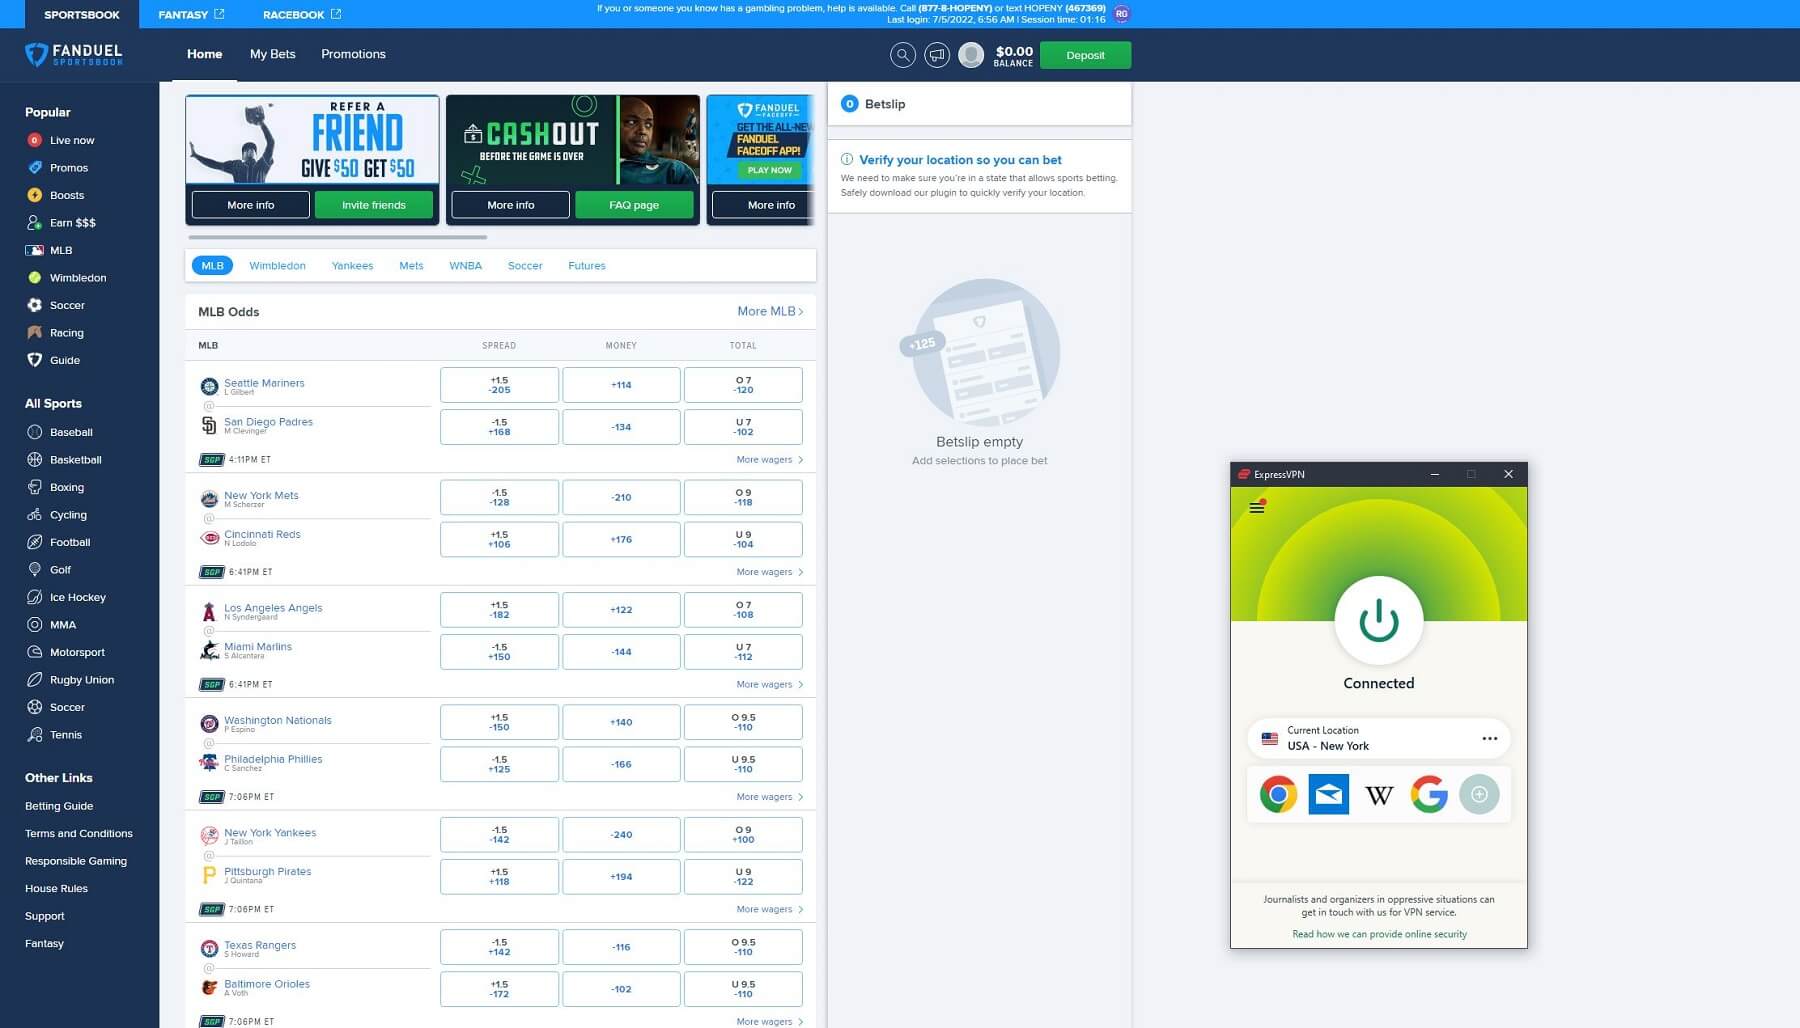
Task: Toggle the ExpressVPN power connection button
Action: coord(1379,621)
